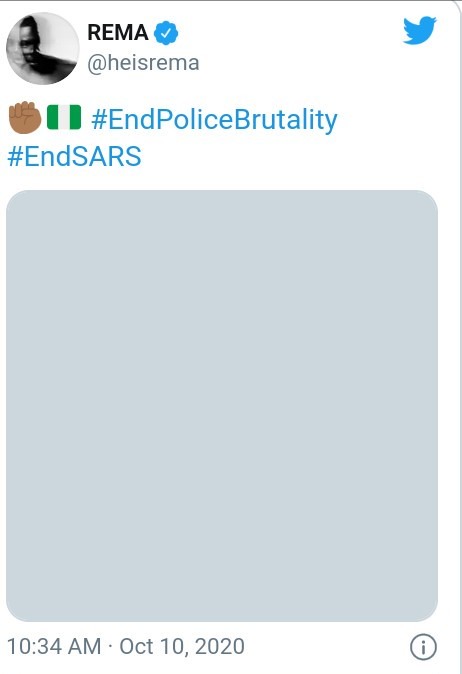The image size is (462, 674).
Task: Click the raised fist emoji
Action: 25,117
